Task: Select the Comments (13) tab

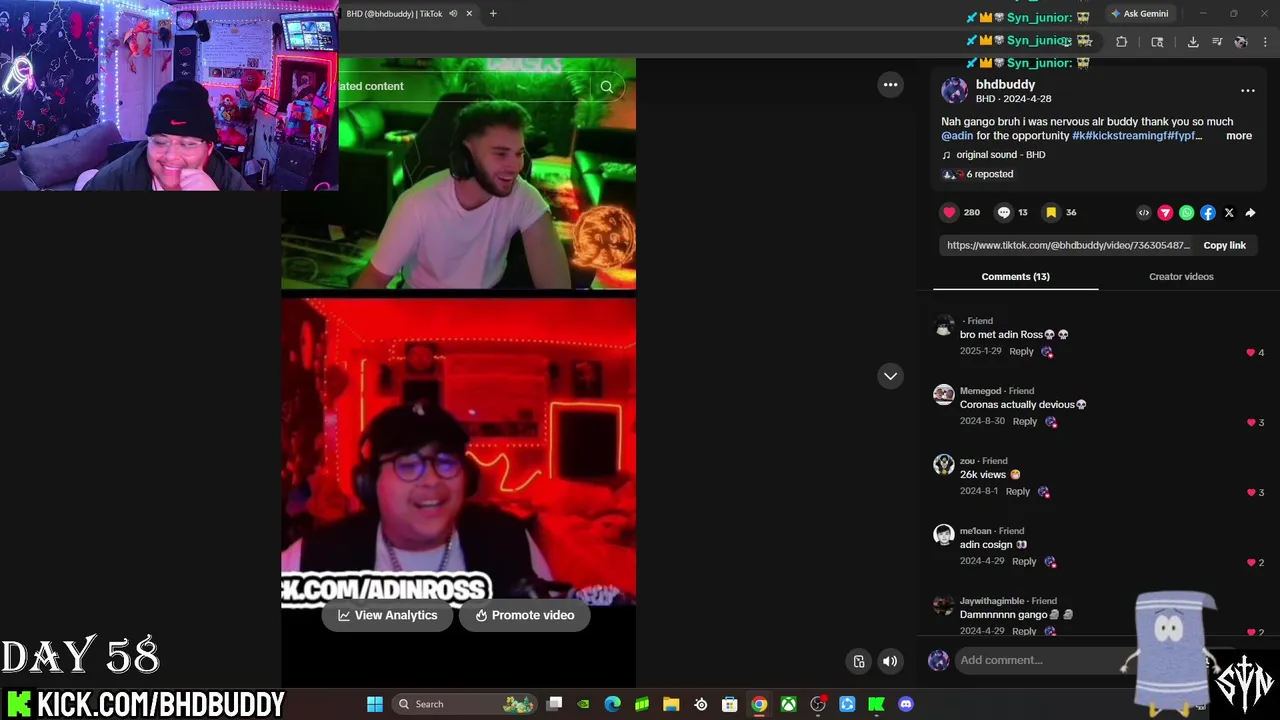Action: [x=1015, y=276]
